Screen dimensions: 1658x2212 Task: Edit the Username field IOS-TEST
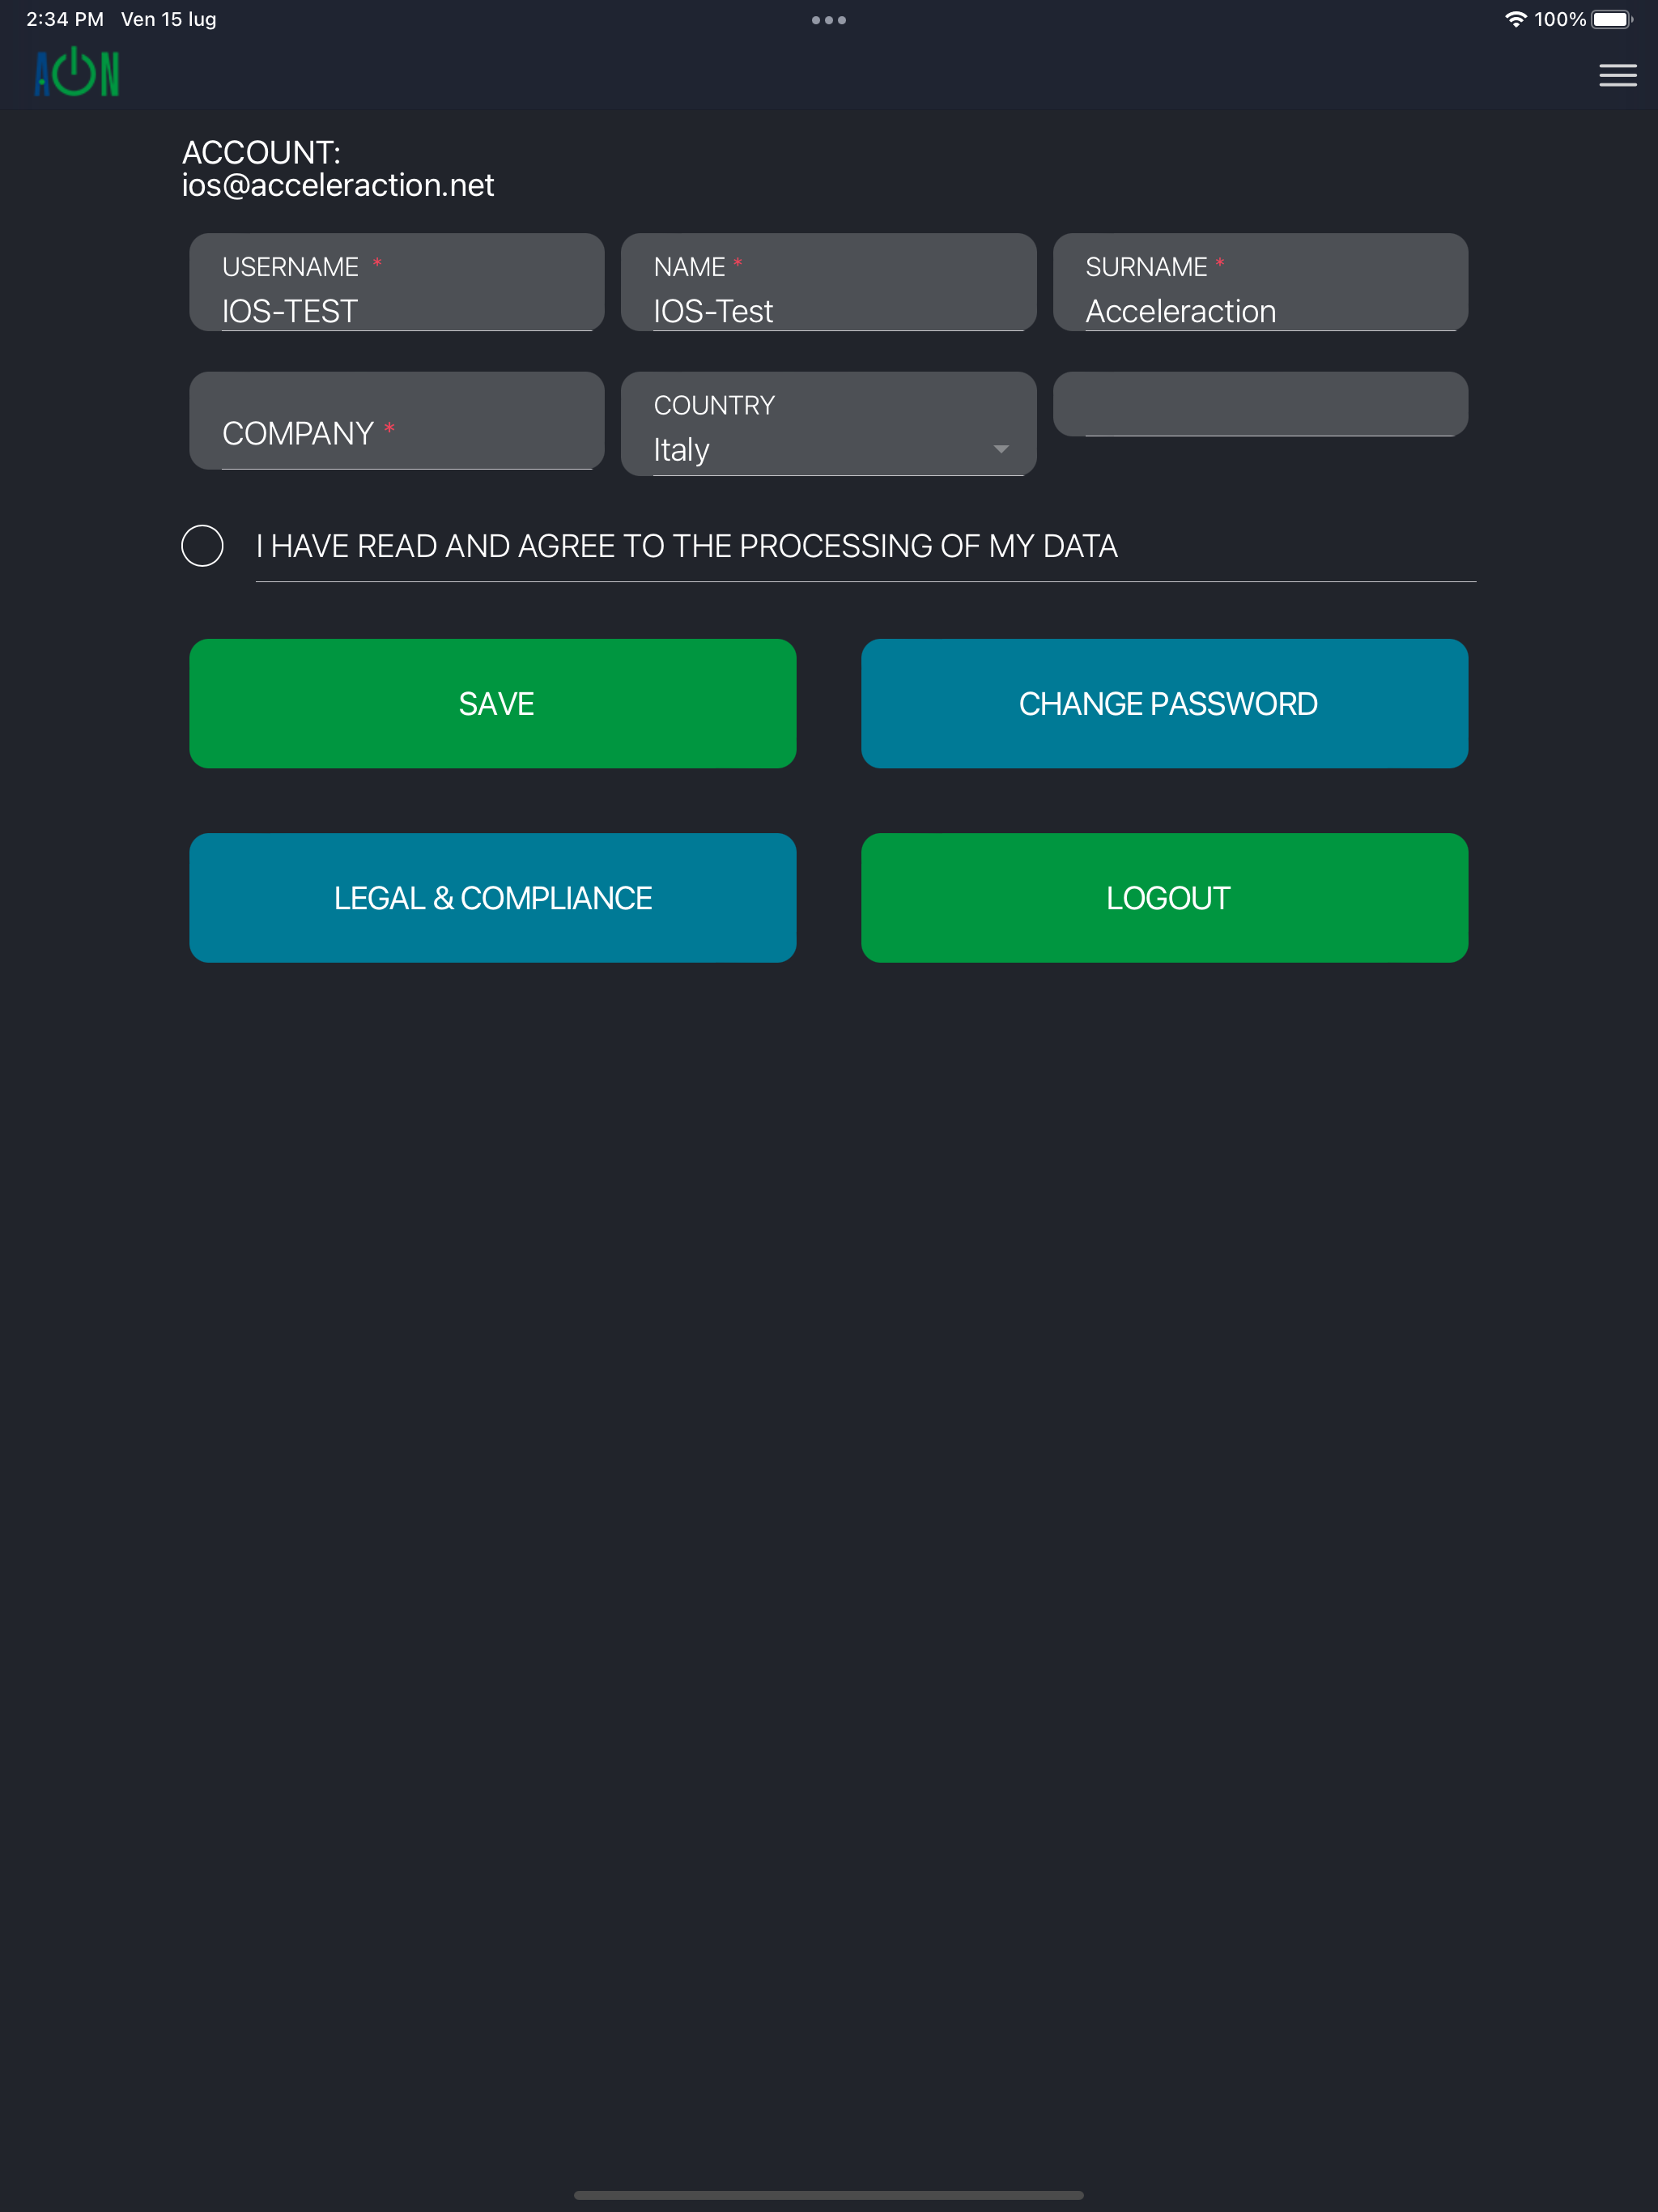click(397, 283)
